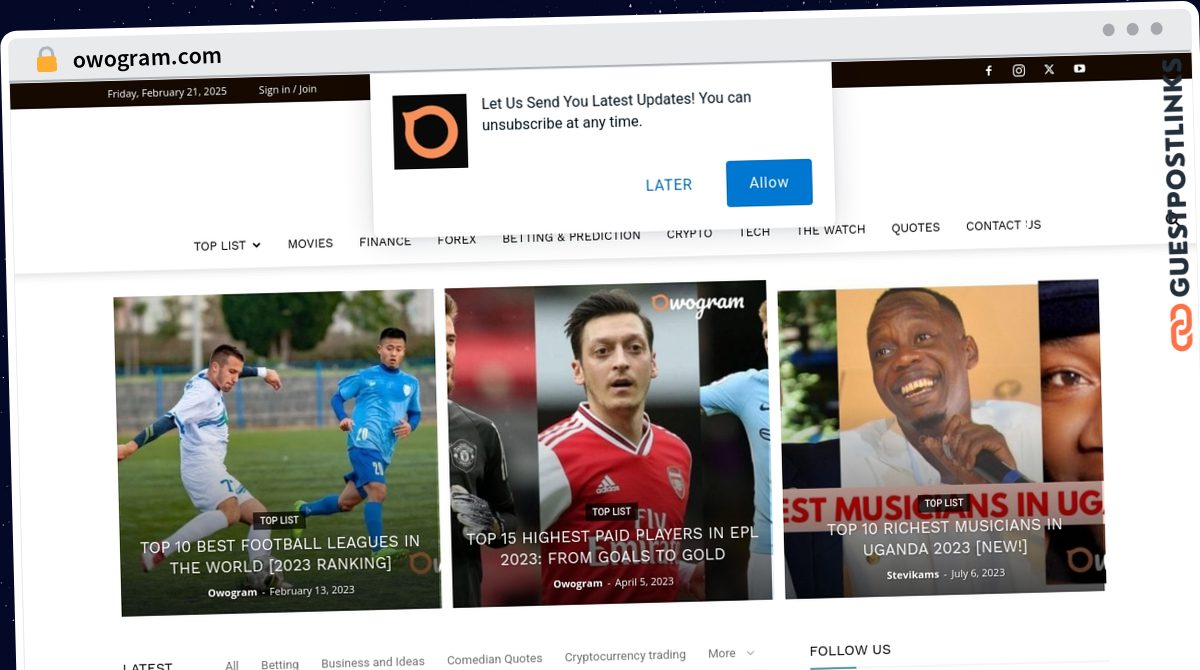Dismiss the popup with LATER
The width and height of the screenshot is (1200, 670).
coord(669,185)
